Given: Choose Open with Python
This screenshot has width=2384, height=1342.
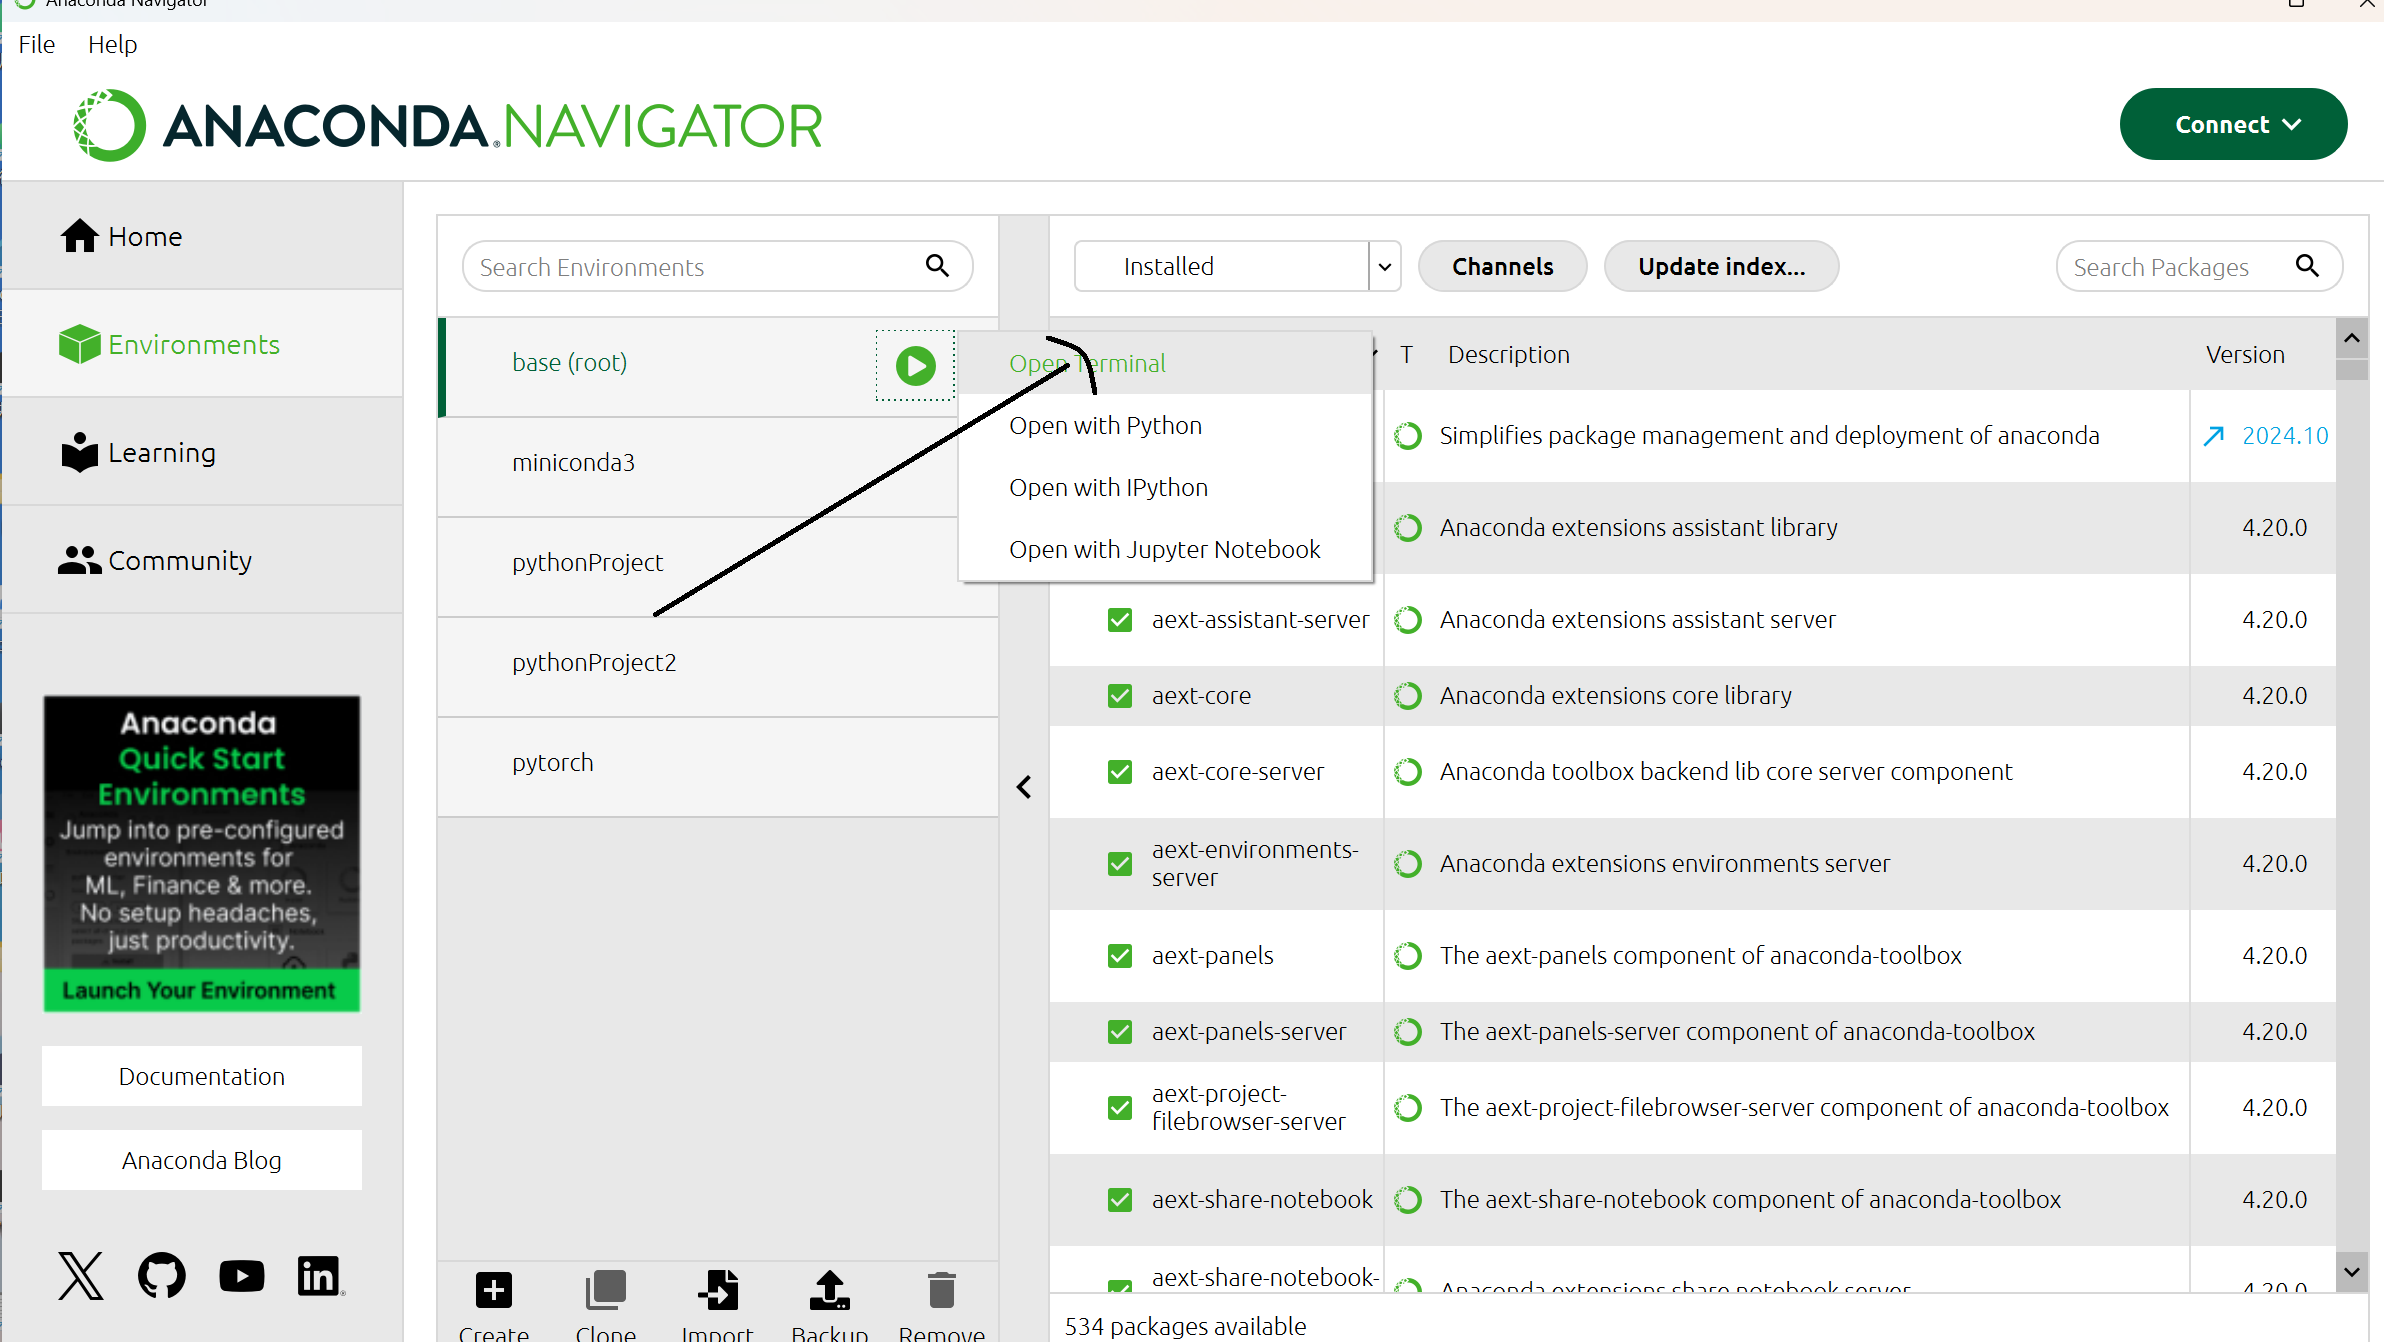Looking at the screenshot, I should click(1165, 426).
